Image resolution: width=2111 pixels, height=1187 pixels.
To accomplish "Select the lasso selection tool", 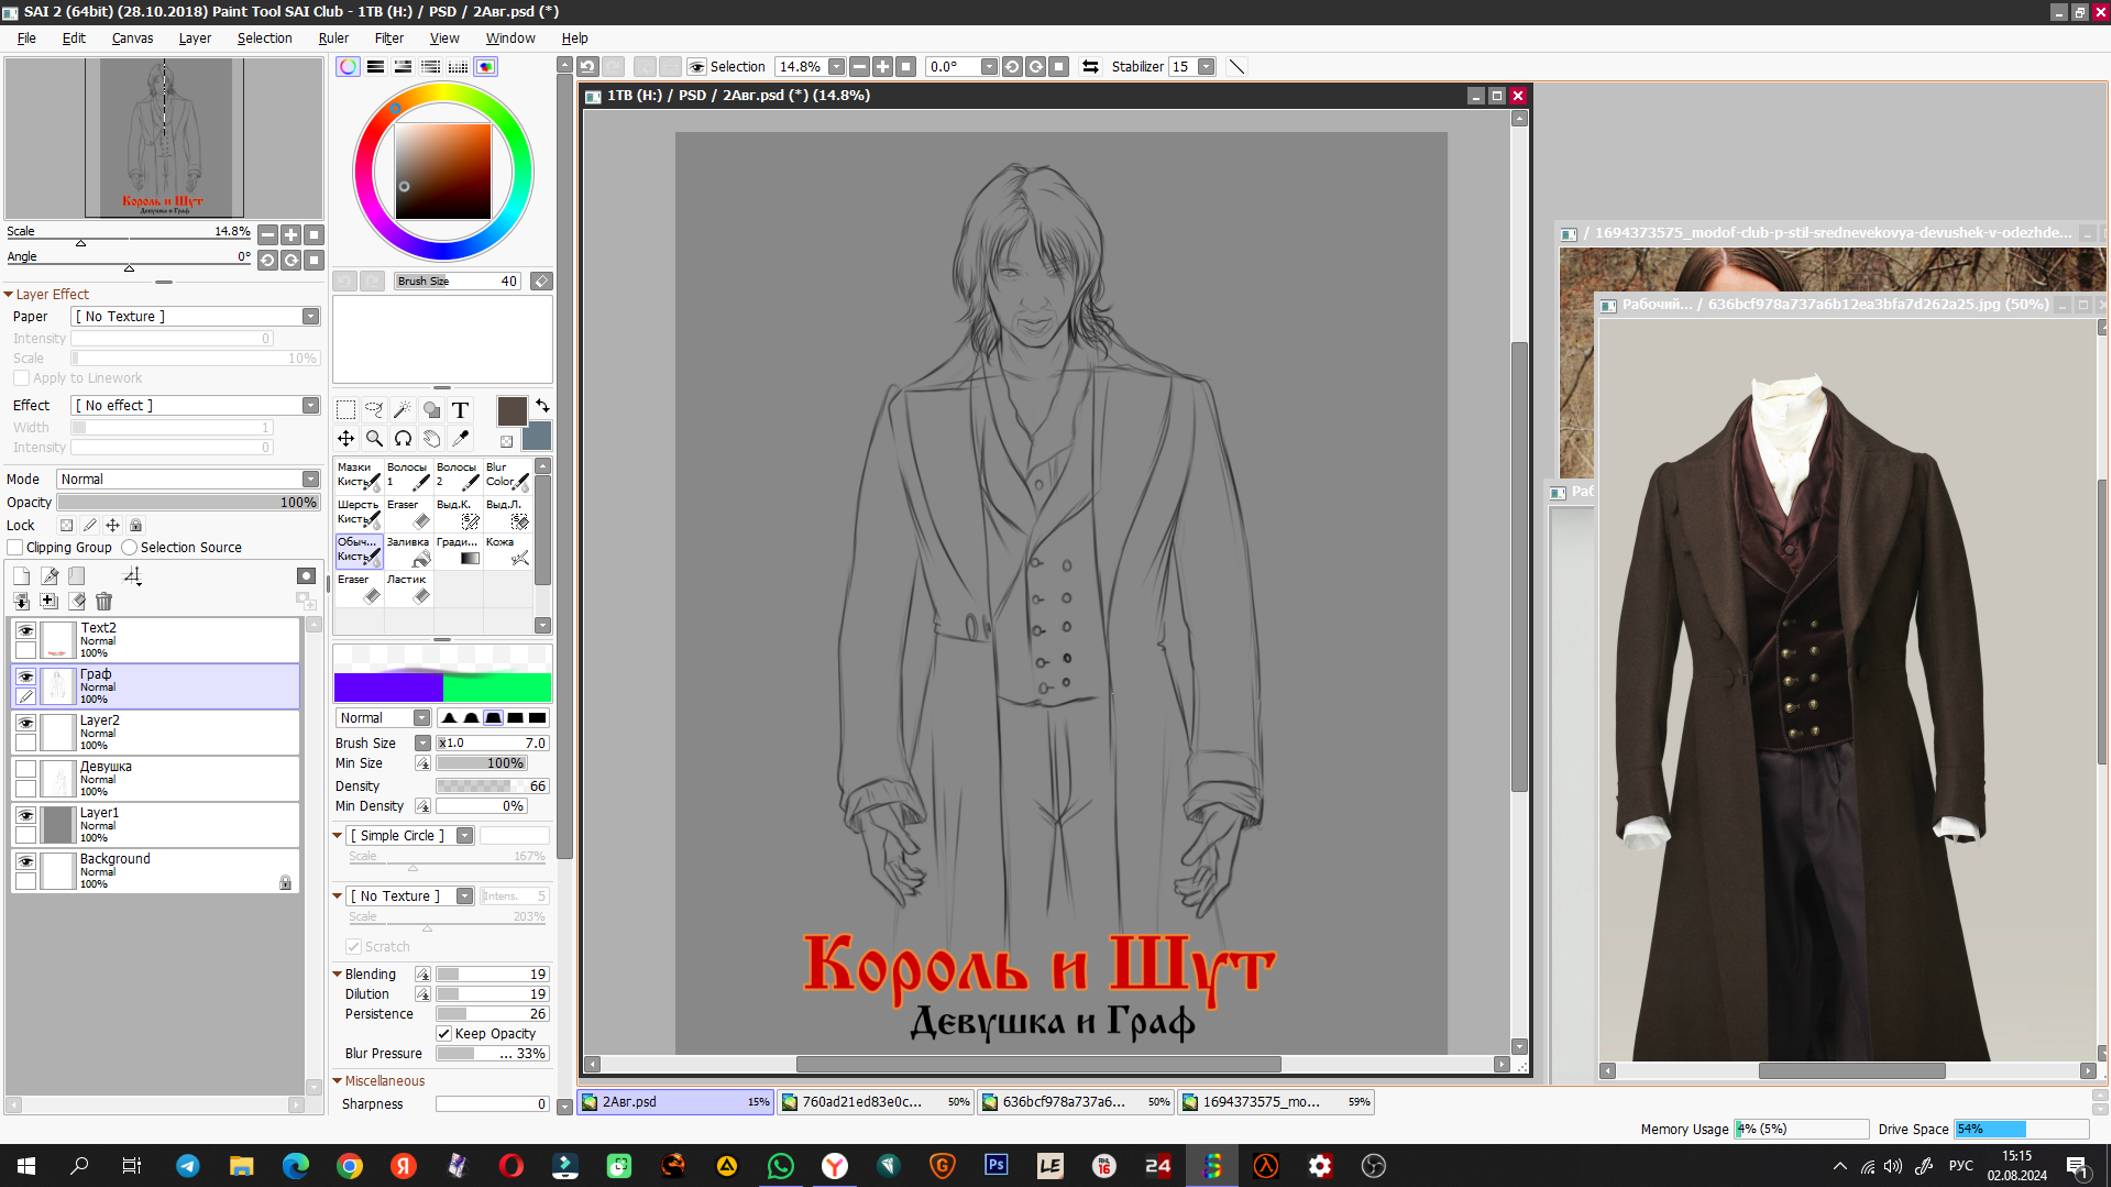I will point(374,410).
